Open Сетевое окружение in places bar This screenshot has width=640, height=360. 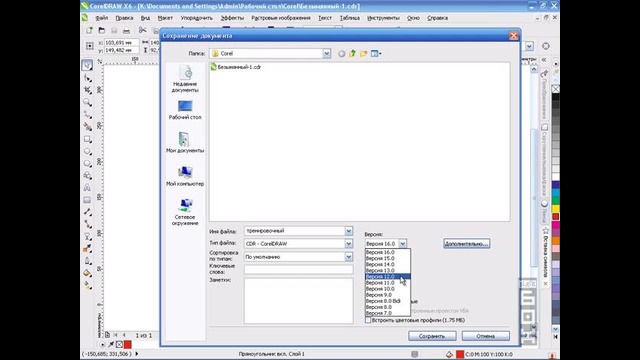[185, 212]
